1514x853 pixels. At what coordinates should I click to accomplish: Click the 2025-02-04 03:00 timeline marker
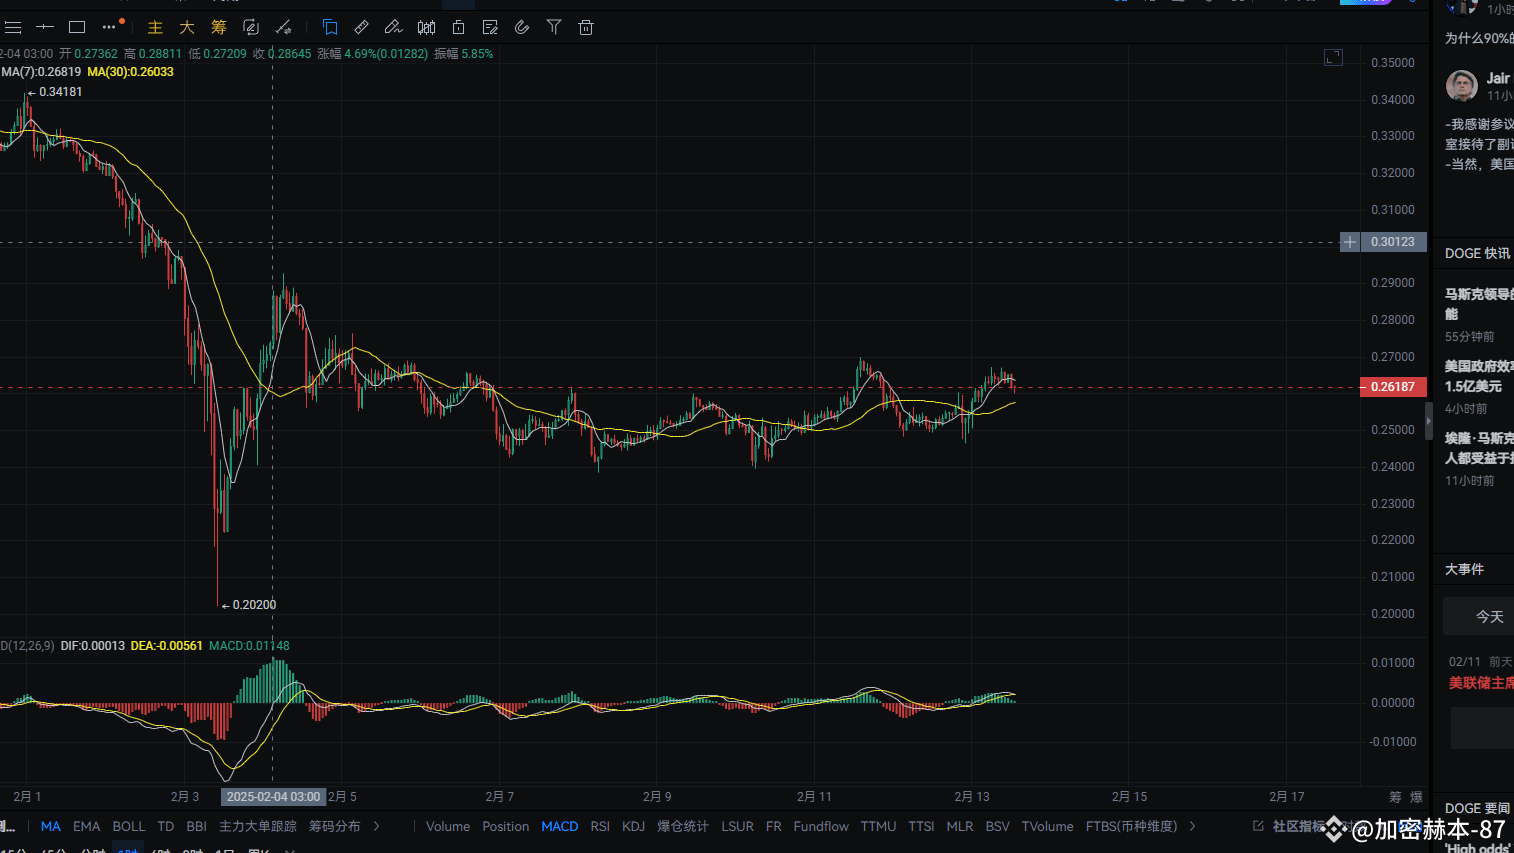click(272, 796)
